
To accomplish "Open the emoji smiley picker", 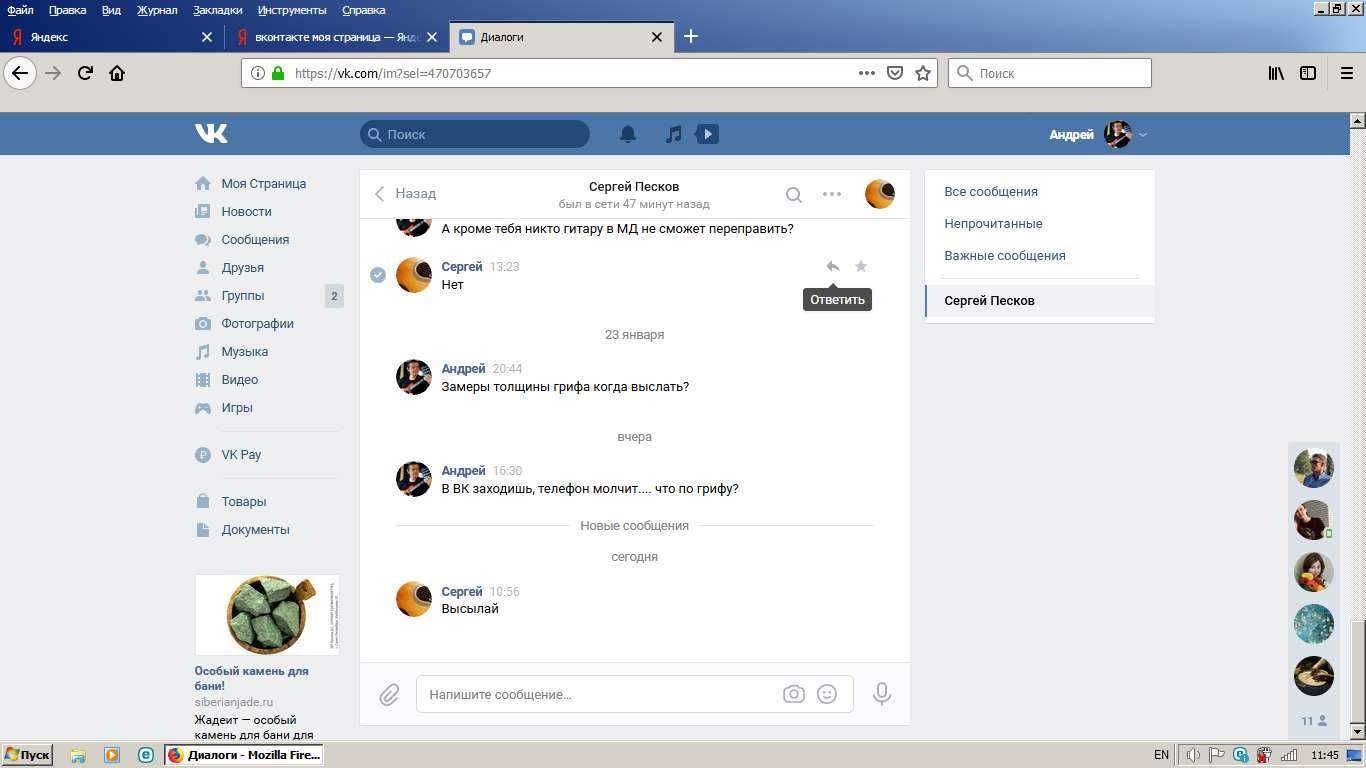I will 827,694.
